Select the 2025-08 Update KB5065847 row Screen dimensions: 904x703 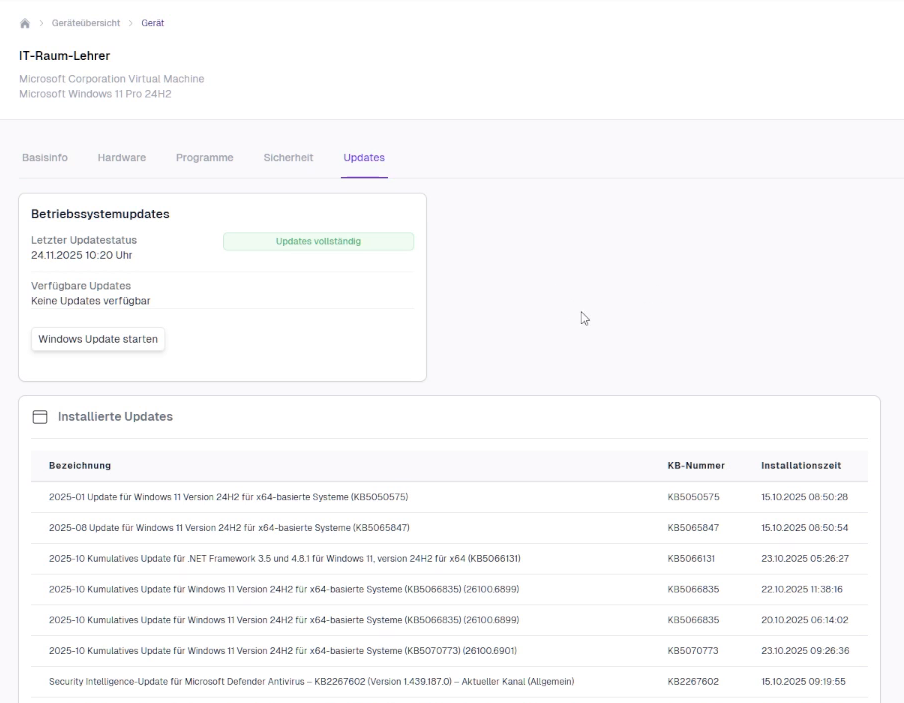point(229,528)
